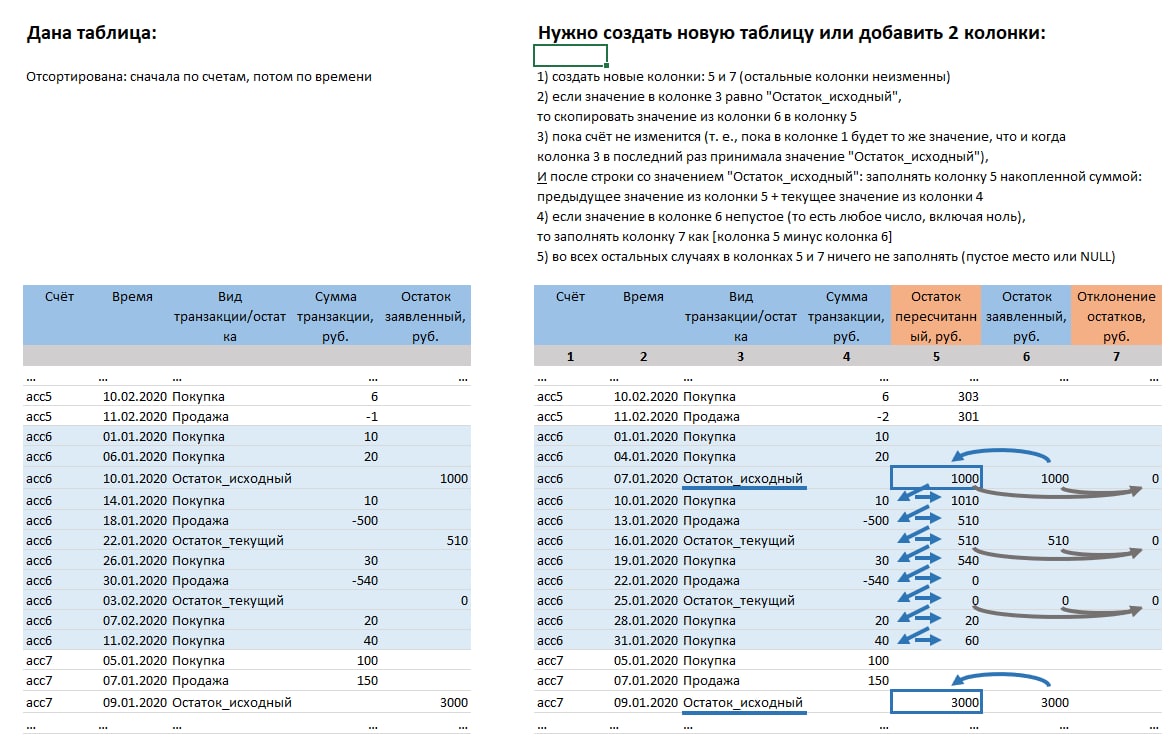Select the empty green-outlined active cell
The width and height of the screenshot is (1175, 746).
point(570,55)
